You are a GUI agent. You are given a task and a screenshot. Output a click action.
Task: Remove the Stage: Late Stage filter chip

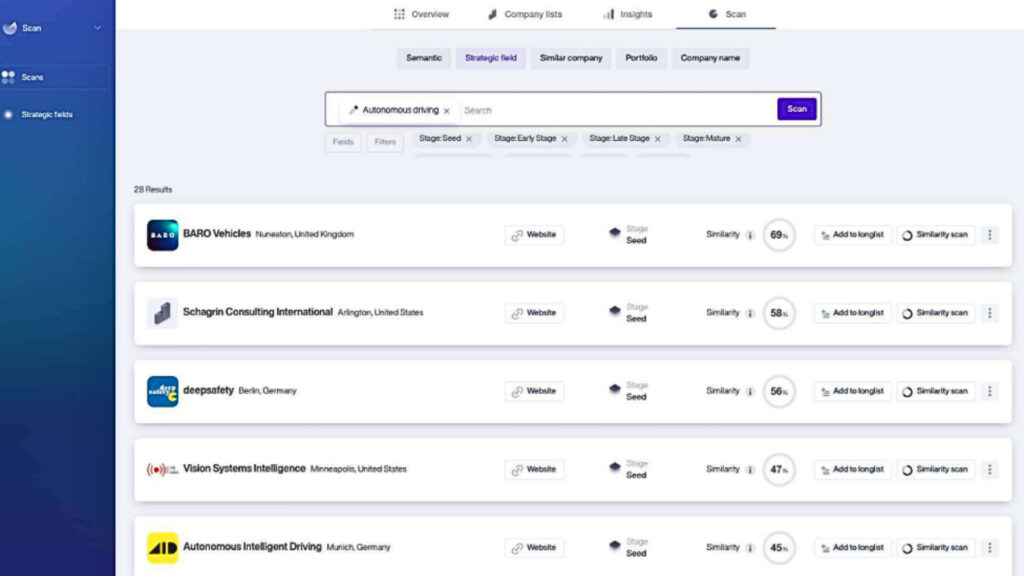click(657, 139)
